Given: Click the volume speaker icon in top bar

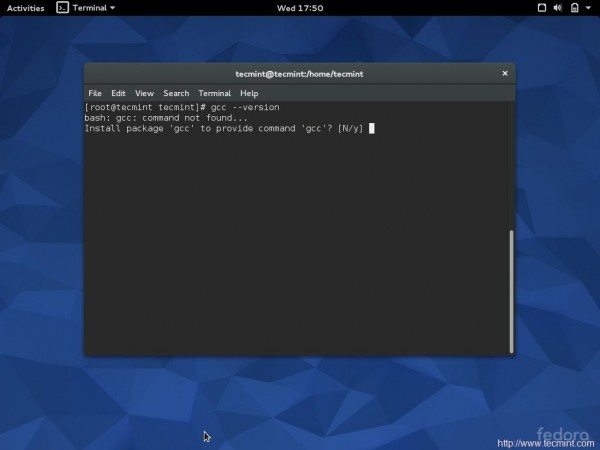Looking at the screenshot, I should (557, 7).
